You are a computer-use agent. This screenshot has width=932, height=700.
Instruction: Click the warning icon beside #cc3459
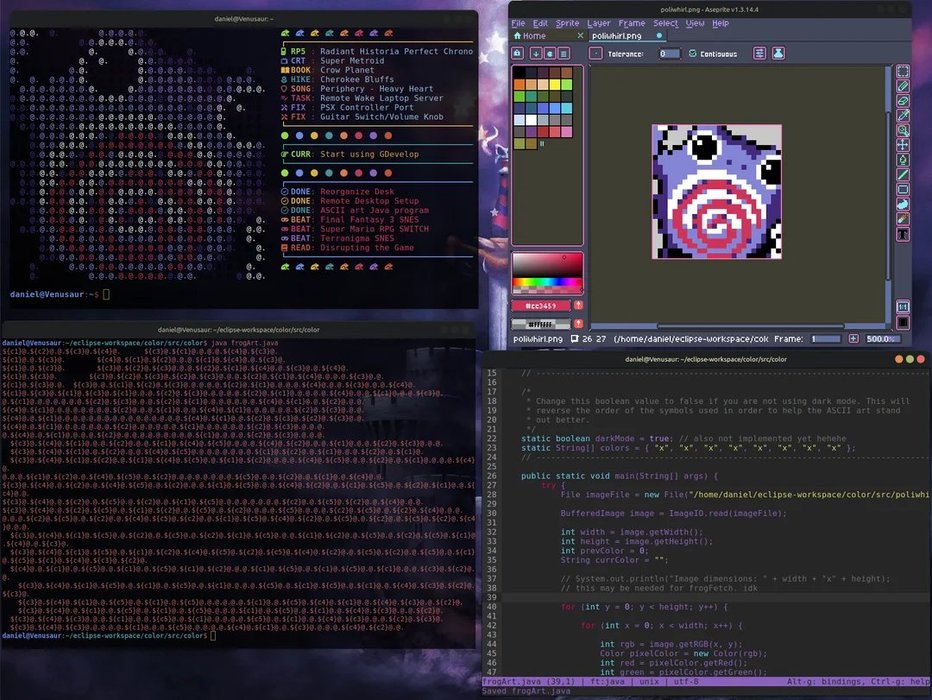[x=578, y=305]
